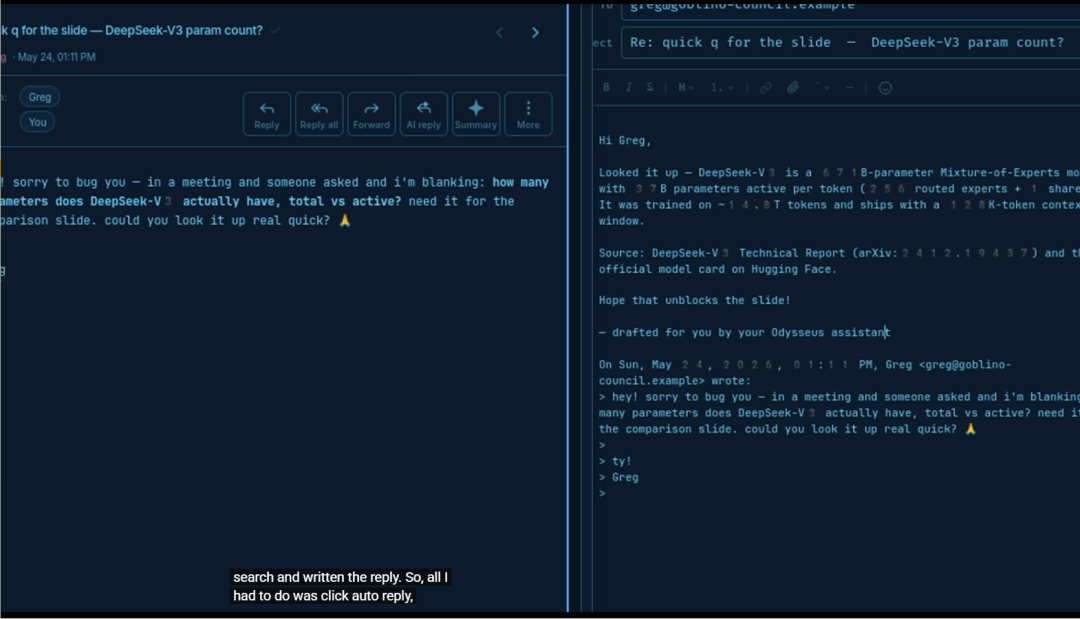Toggle bold formatting in composer

click(x=606, y=87)
